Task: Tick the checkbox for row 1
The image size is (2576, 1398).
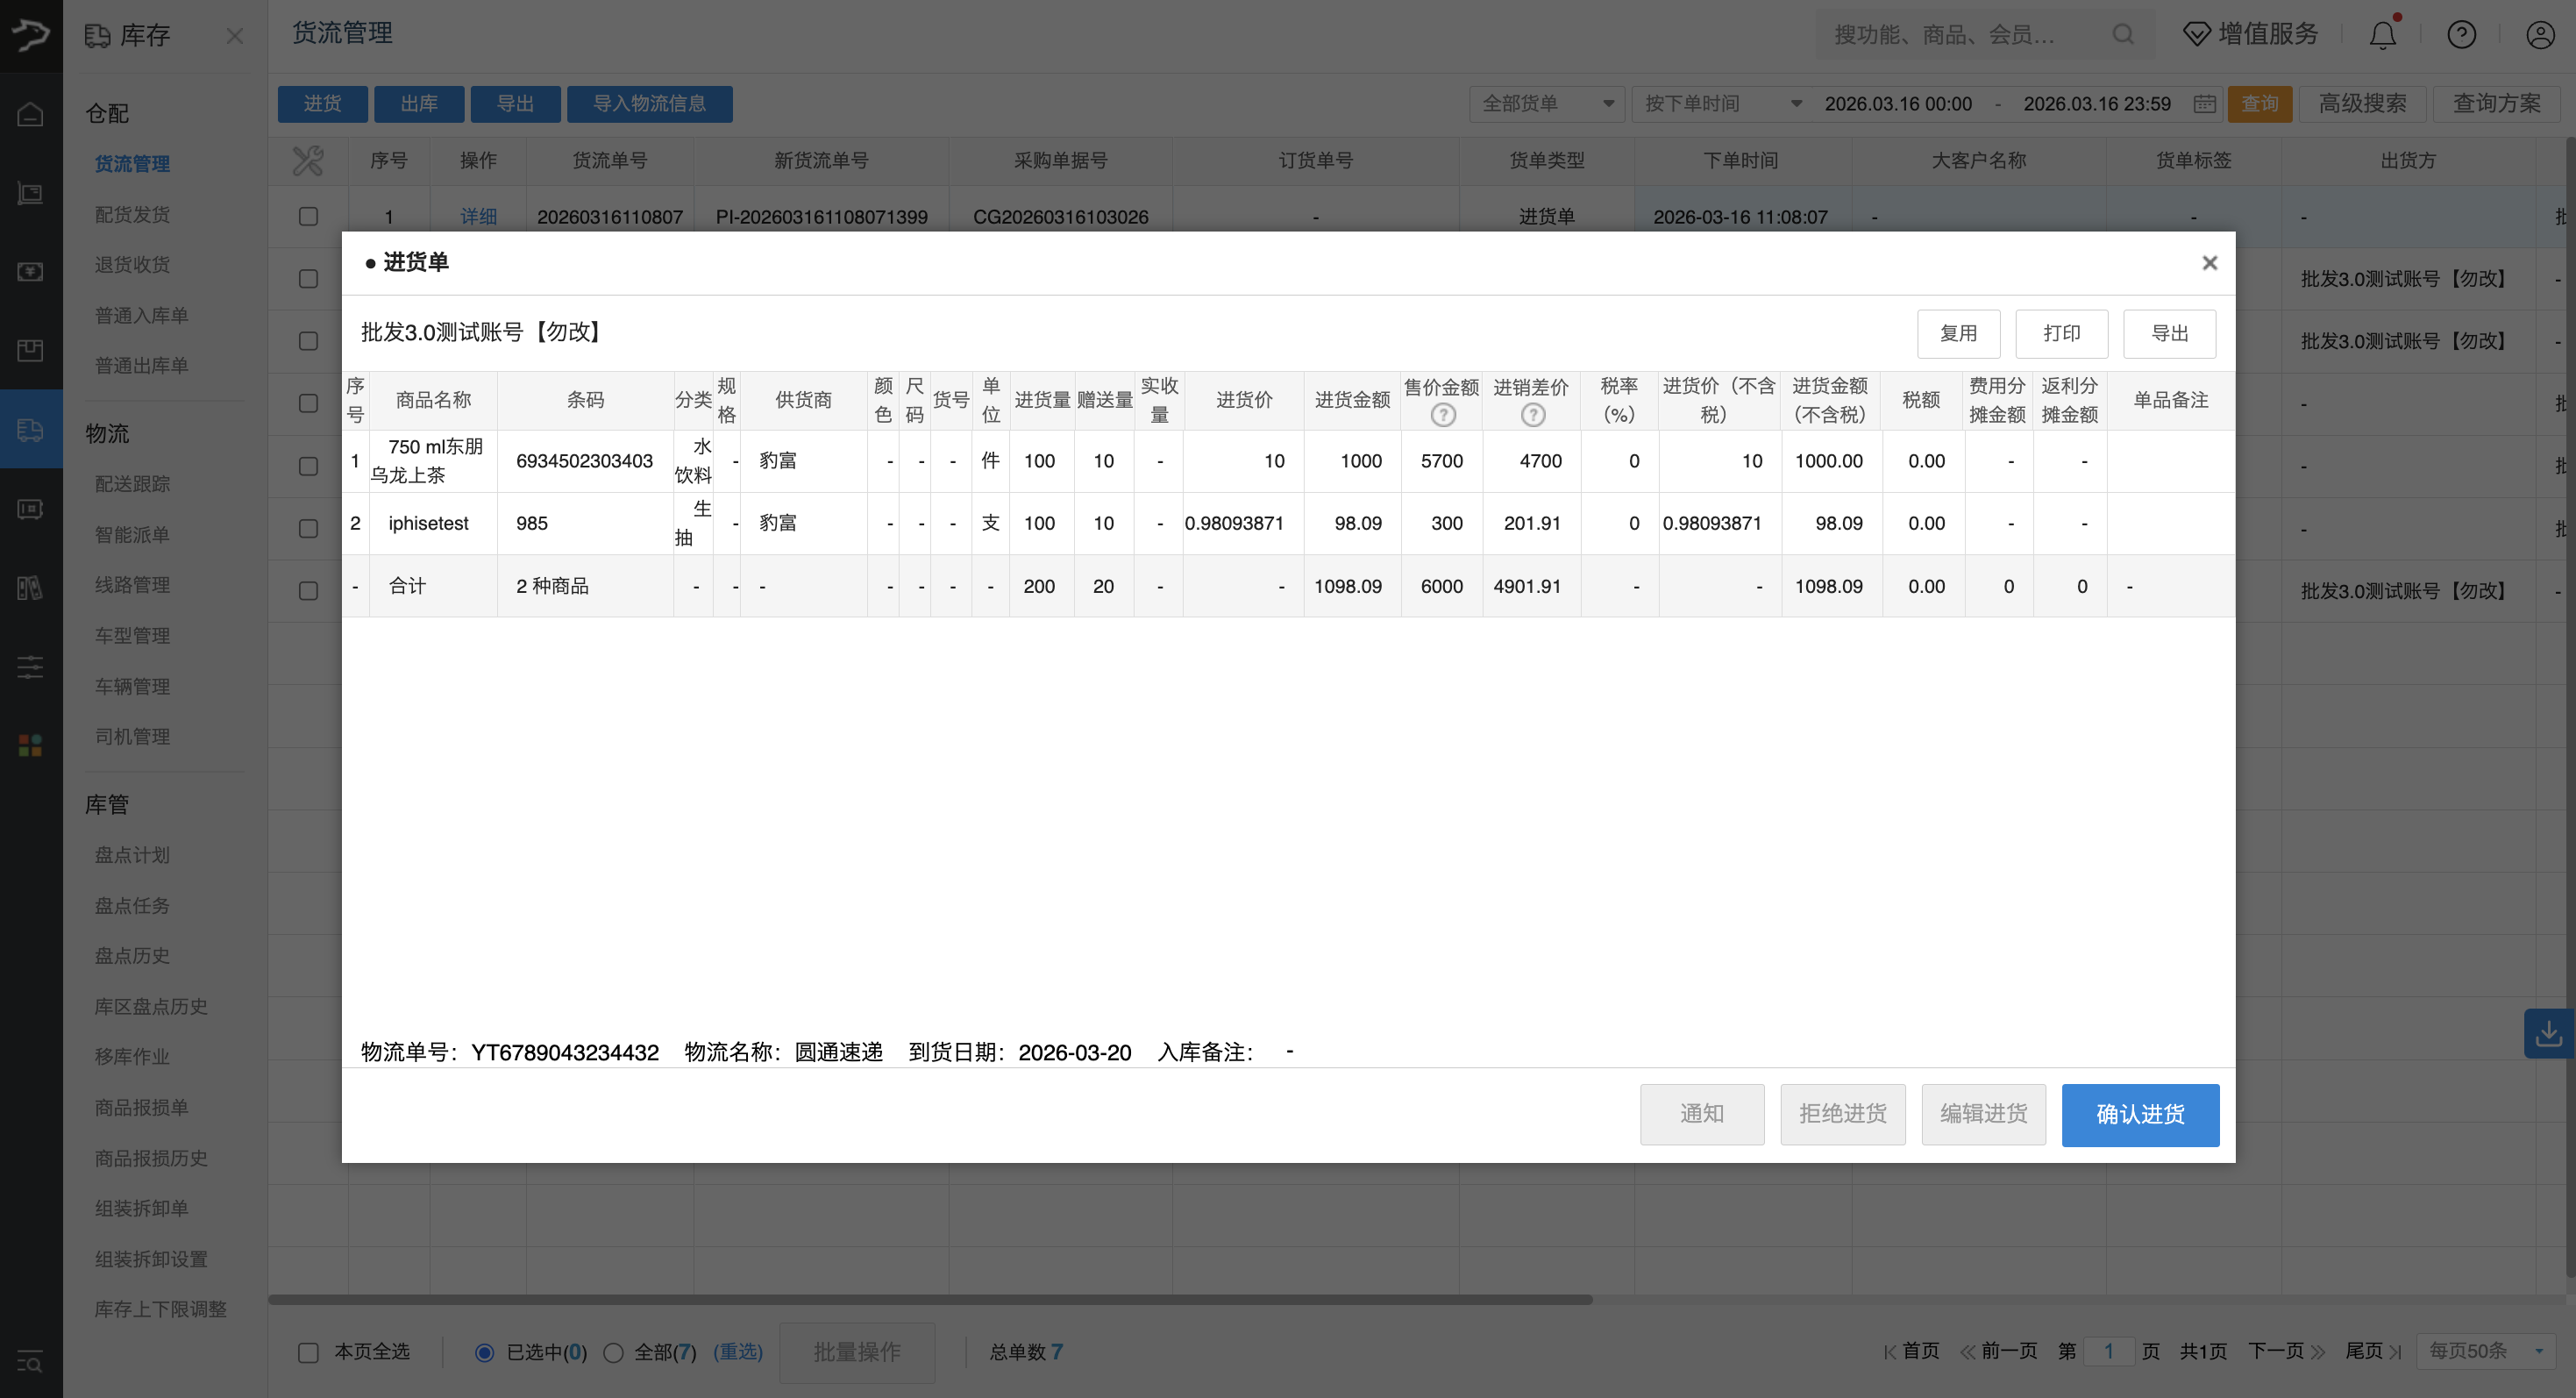Action: 308,217
